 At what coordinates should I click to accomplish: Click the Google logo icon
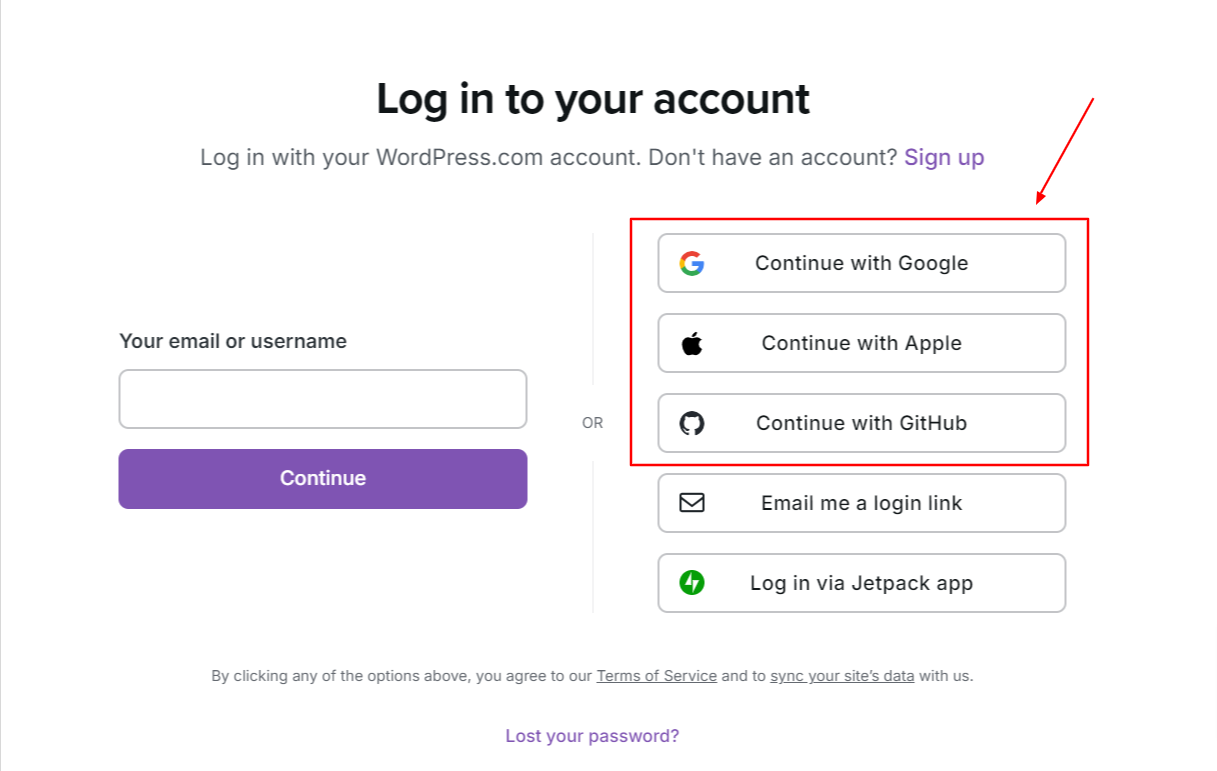[x=691, y=263]
